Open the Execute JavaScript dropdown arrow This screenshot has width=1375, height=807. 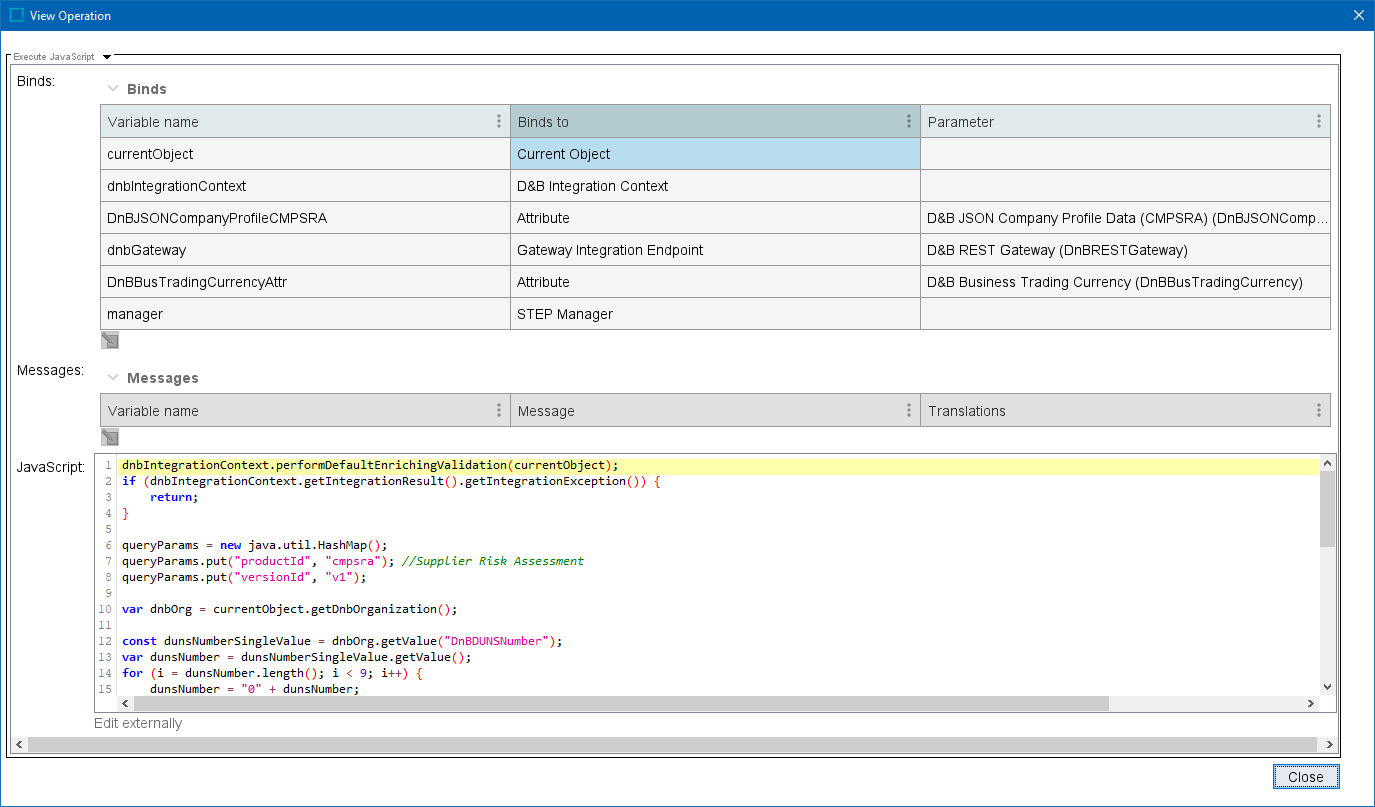click(107, 57)
